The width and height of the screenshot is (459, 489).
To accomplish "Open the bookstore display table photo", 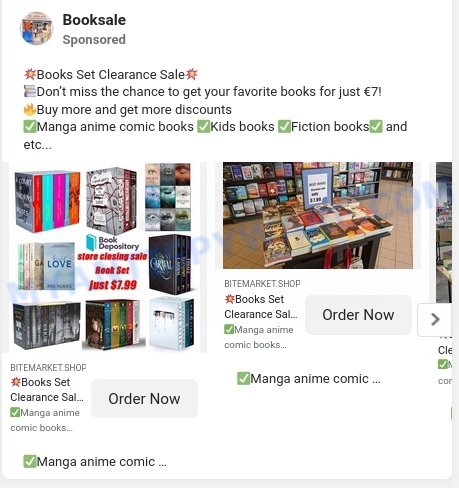I will (x=318, y=215).
